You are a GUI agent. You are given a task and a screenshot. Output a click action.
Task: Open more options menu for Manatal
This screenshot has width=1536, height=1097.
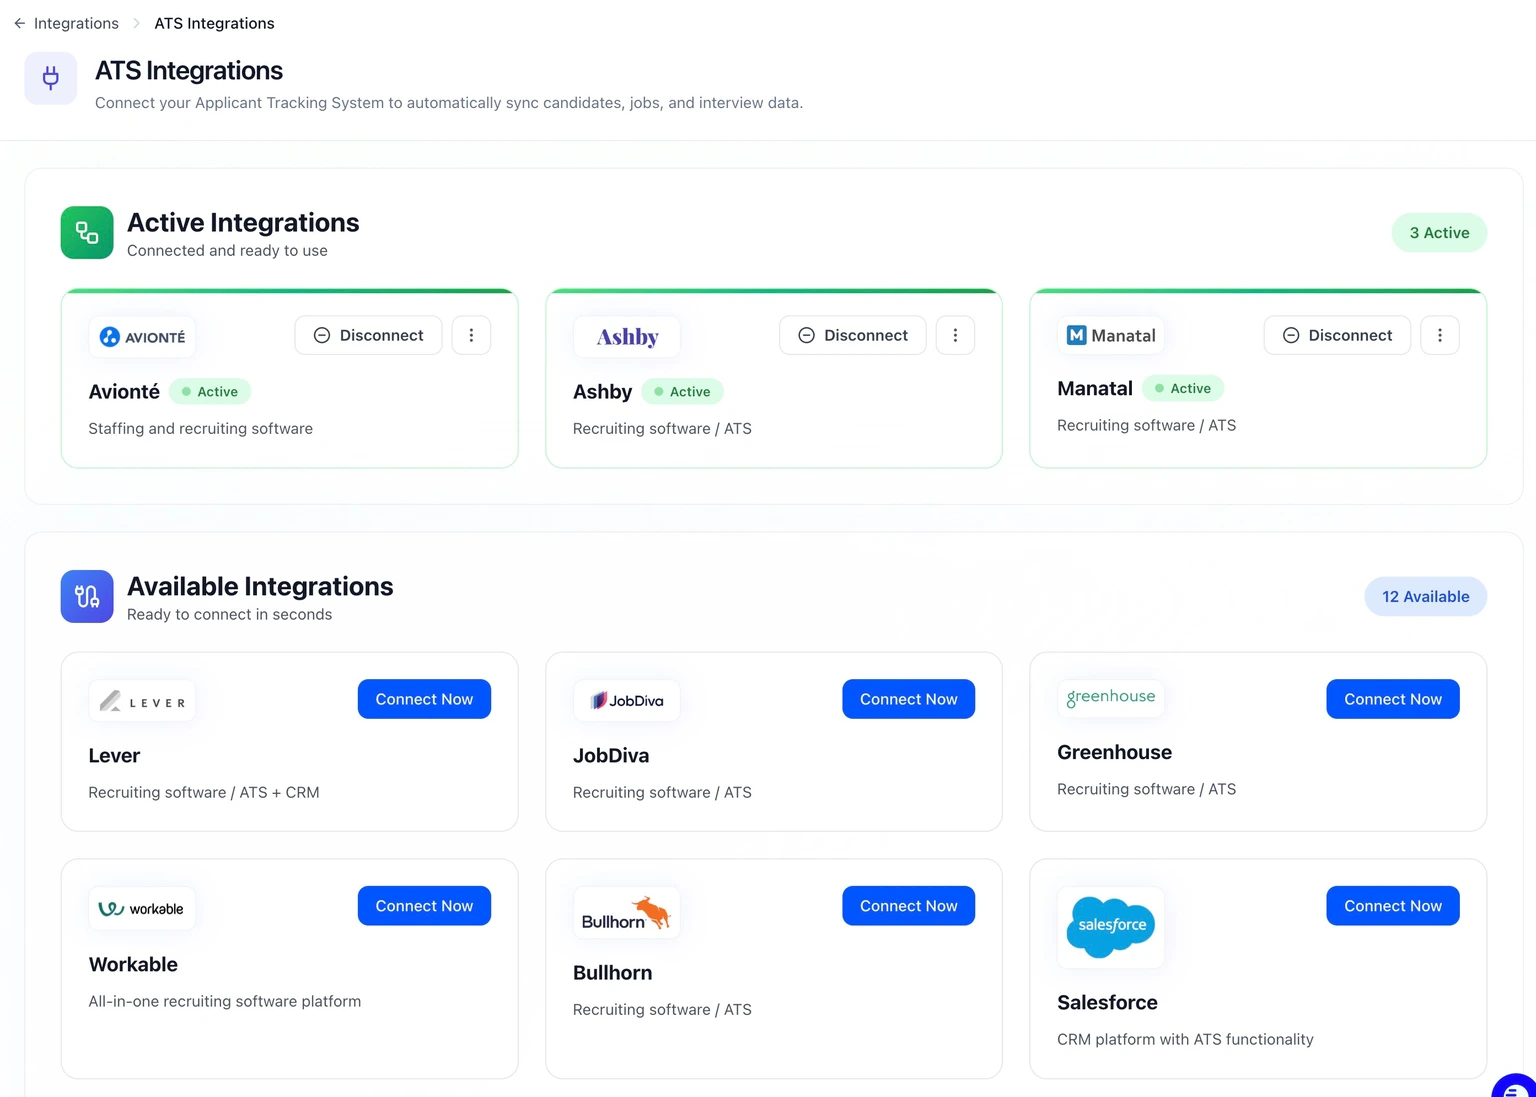point(1440,335)
